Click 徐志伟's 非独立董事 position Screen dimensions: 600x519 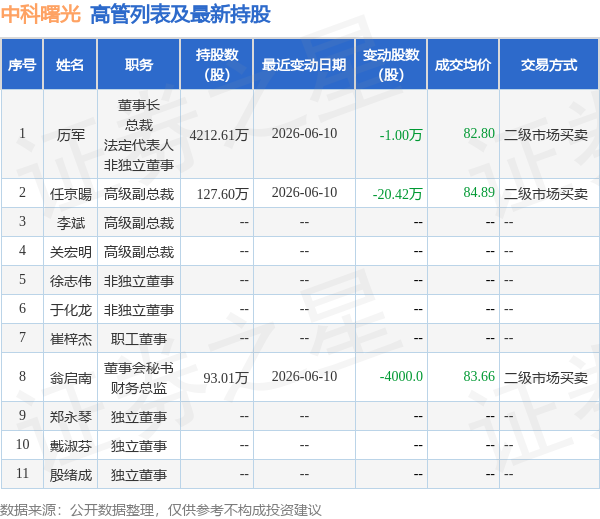(x=139, y=281)
